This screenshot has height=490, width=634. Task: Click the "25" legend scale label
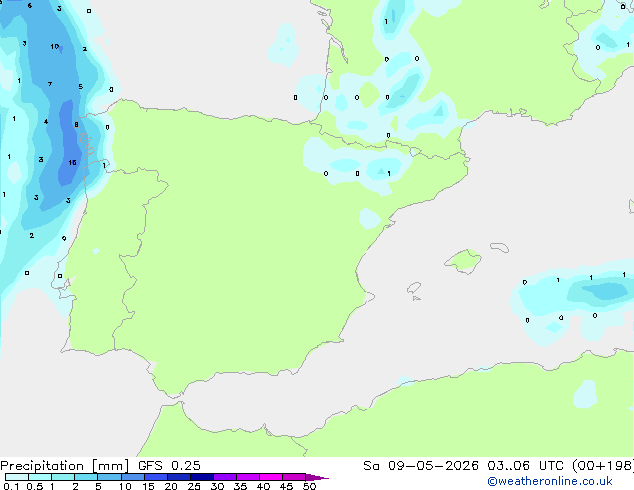click(194, 486)
